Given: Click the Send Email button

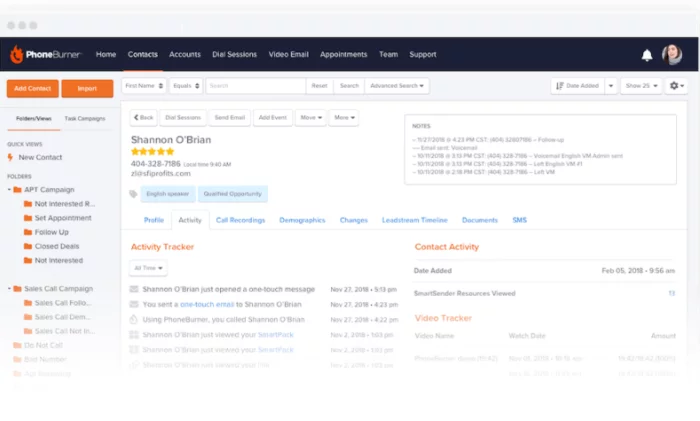Looking at the screenshot, I should coord(229,118).
